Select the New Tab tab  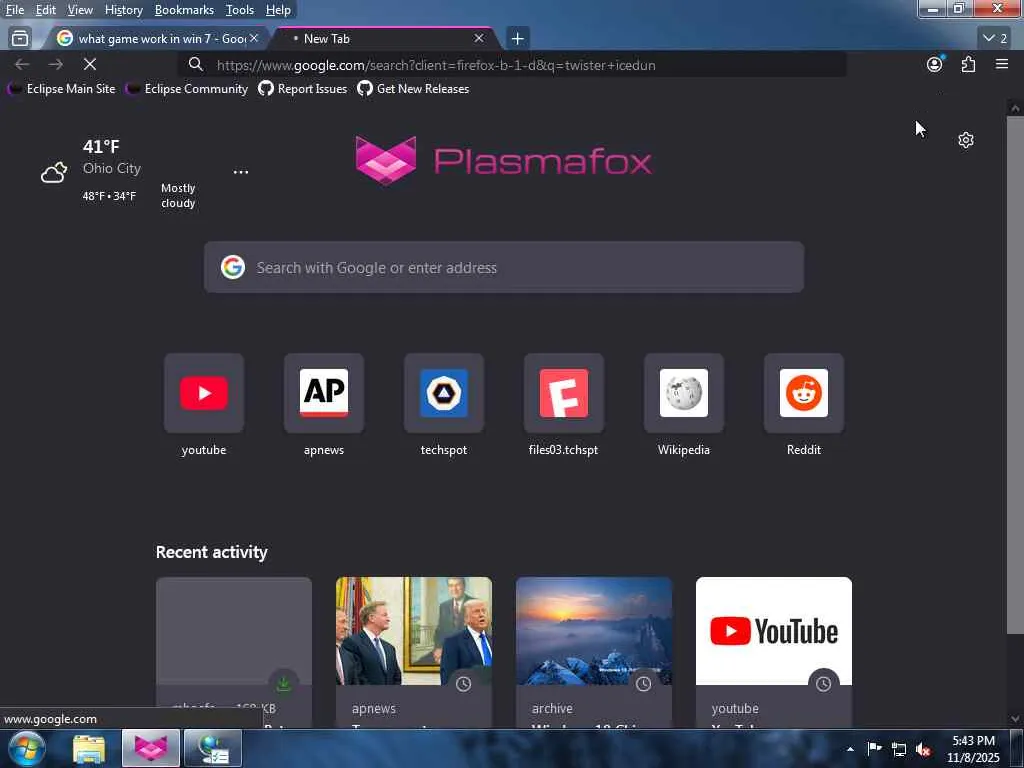pyautogui.click(x=385, y=39)
